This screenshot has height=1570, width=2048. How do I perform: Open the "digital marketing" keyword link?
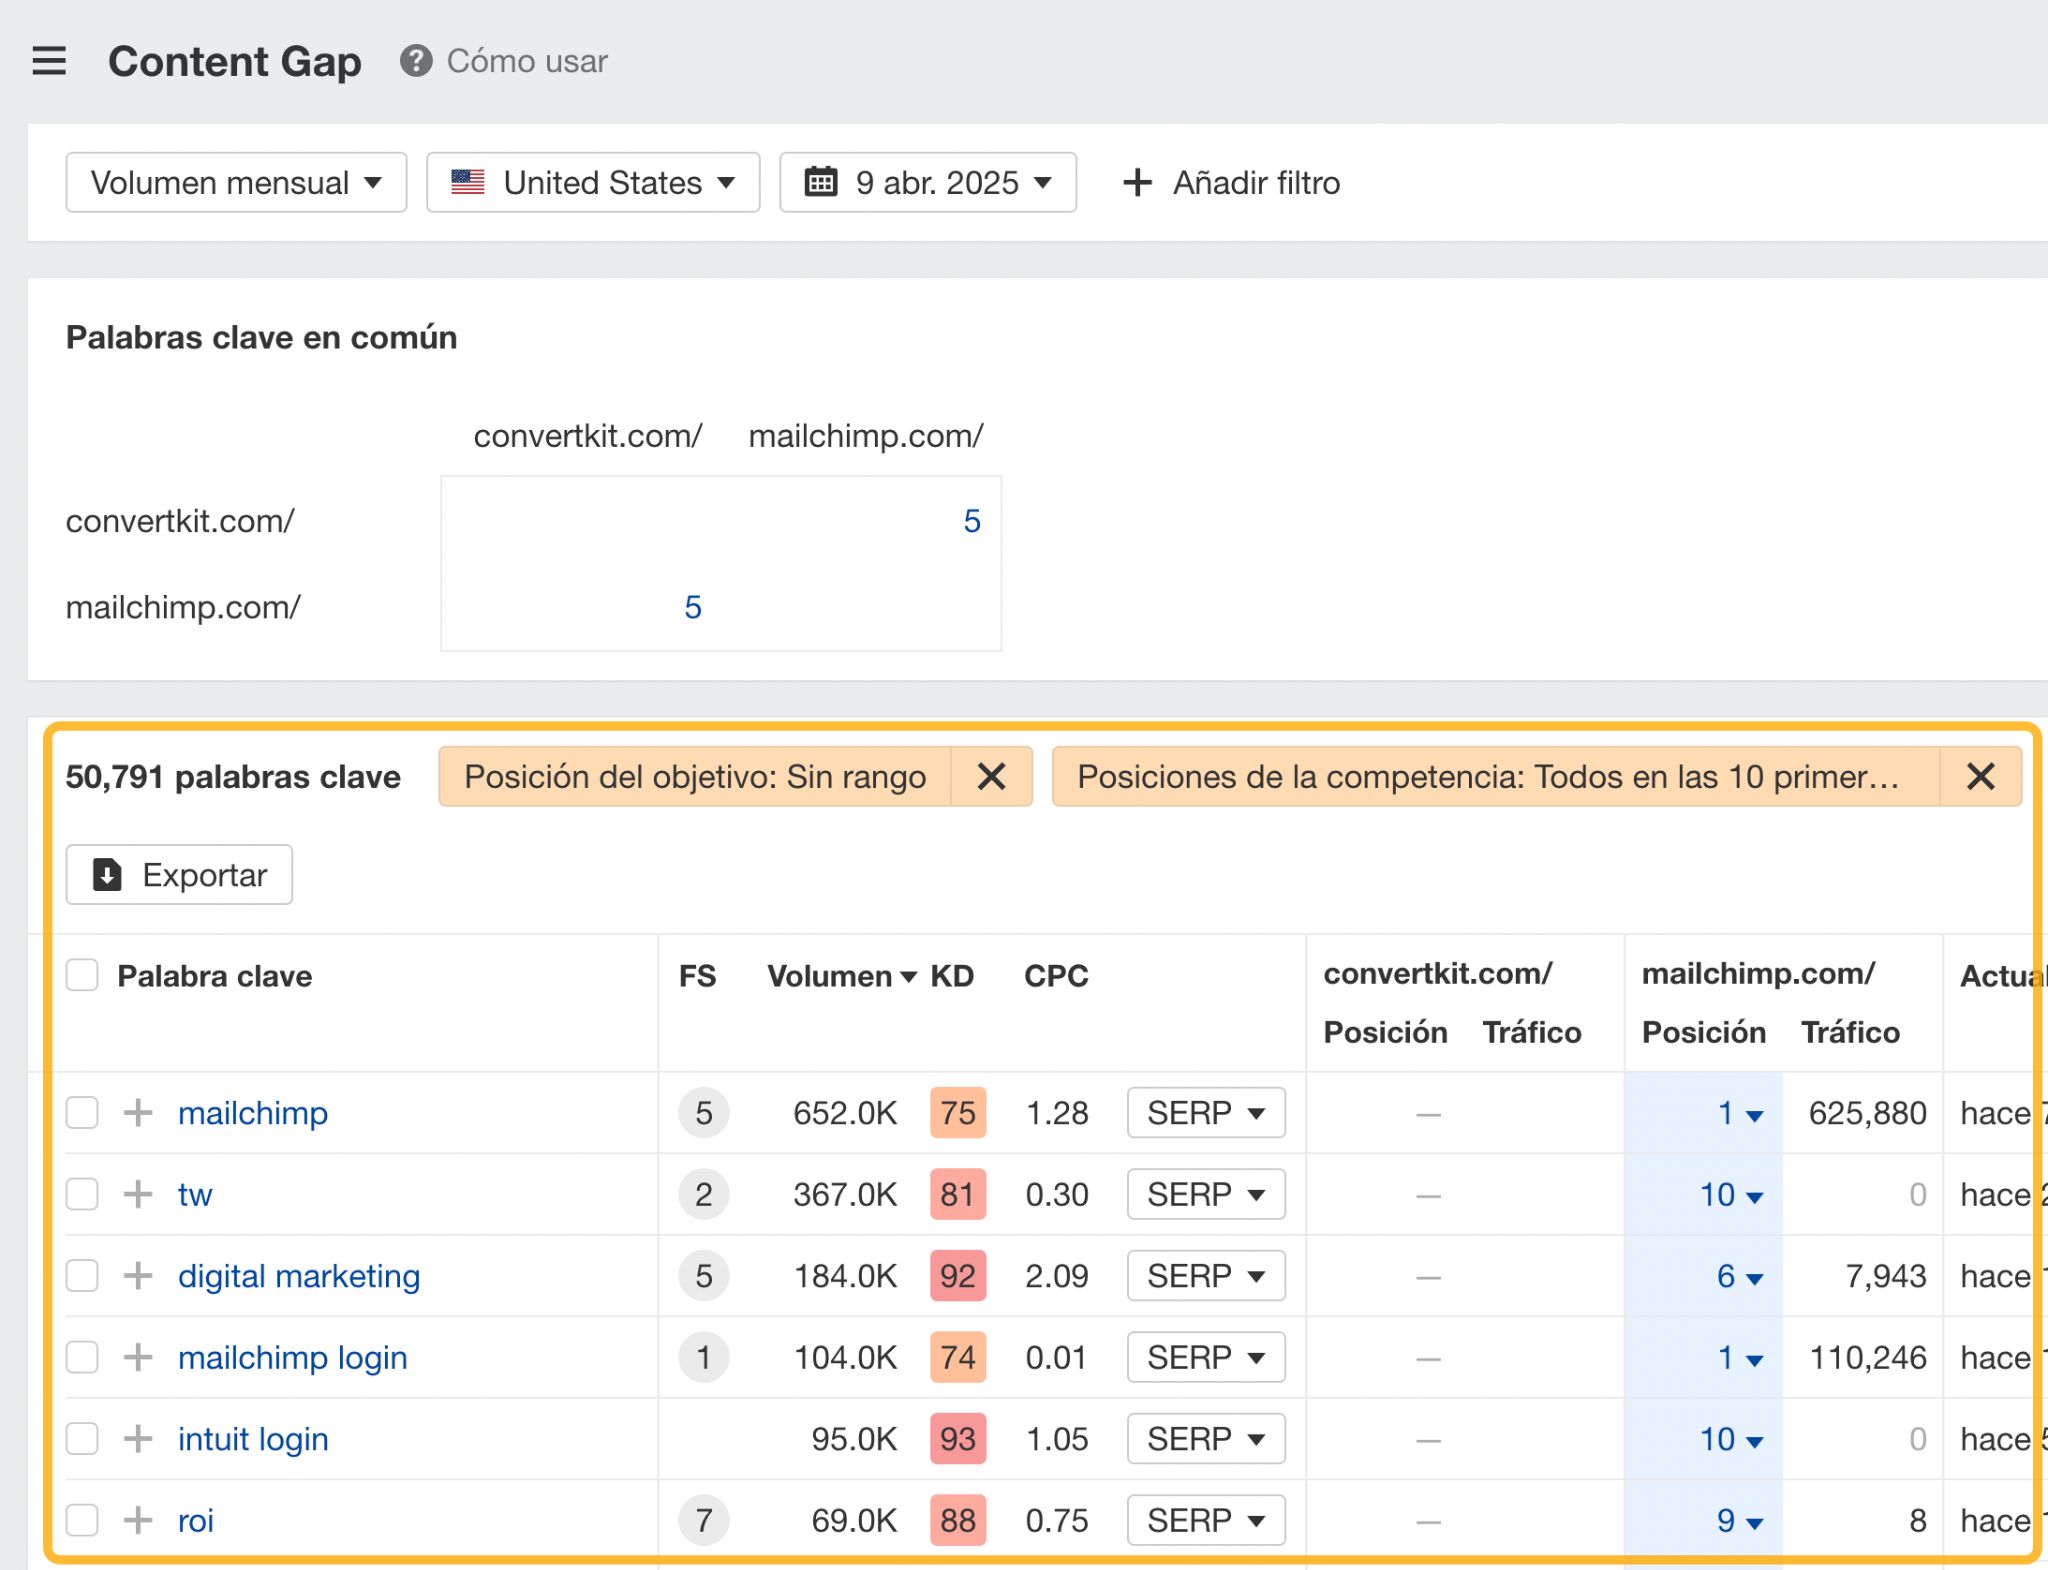pyautogui.click(x=298, y=1275)
